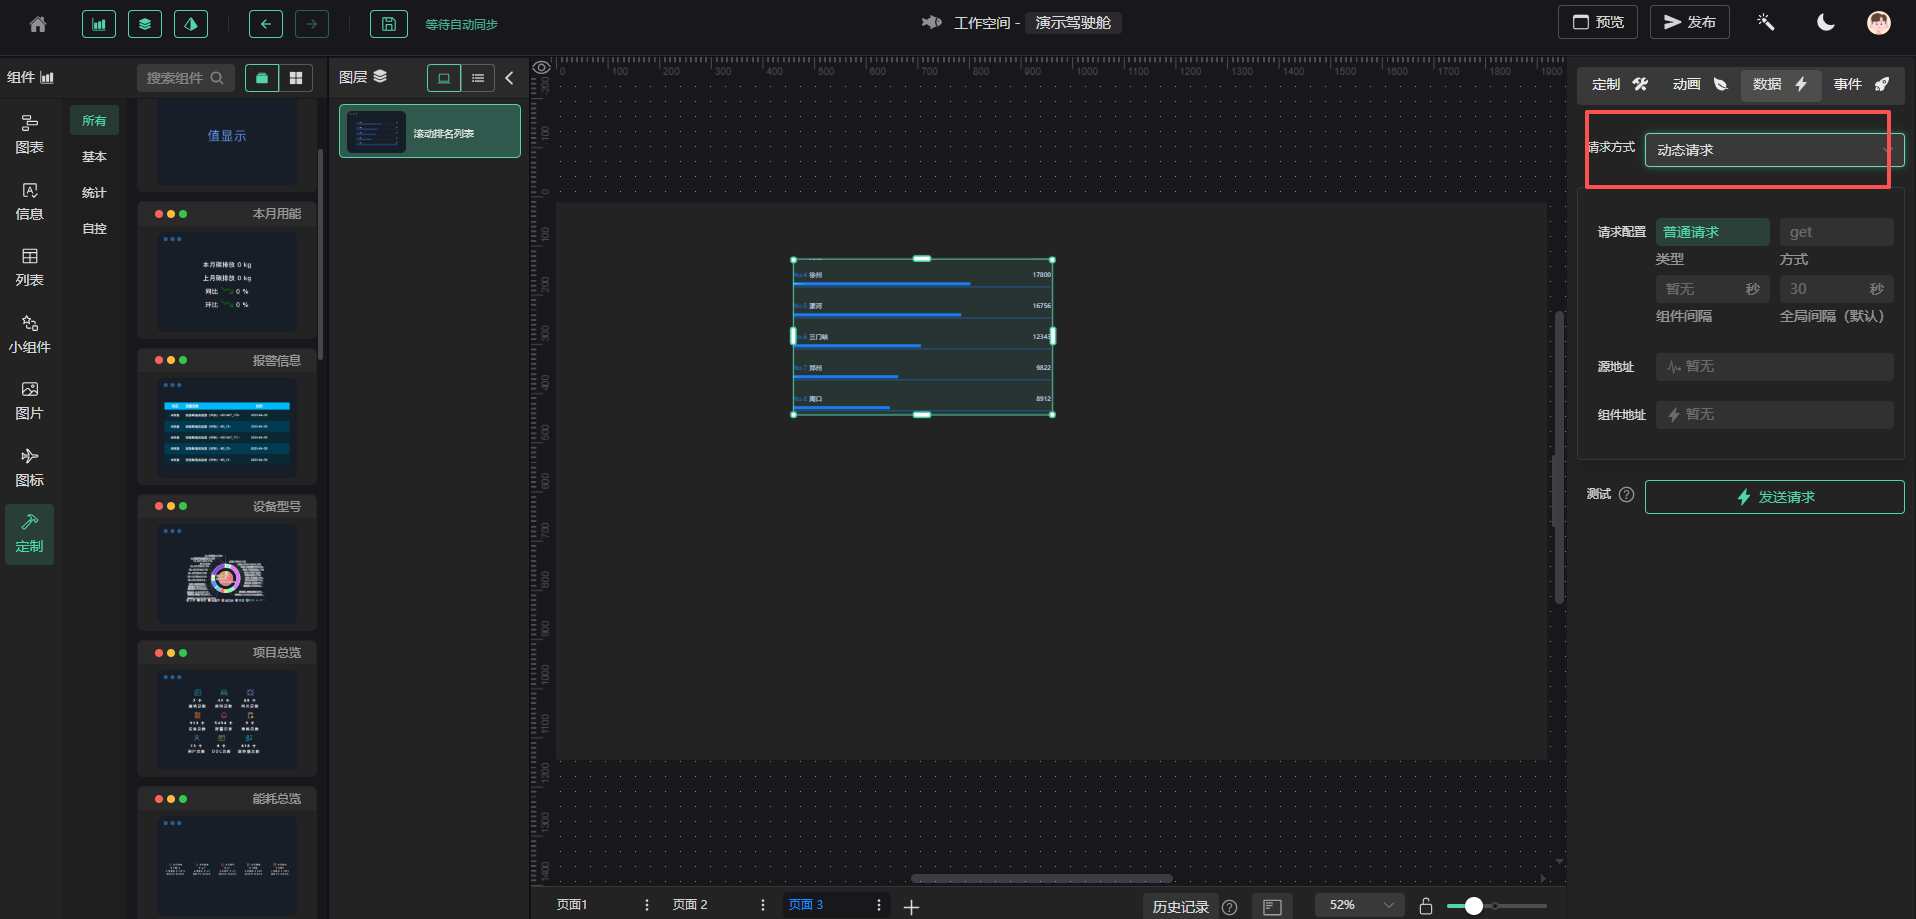This screenshot has height=919, width=1916.
Task: Open the 动态请求 request method dropdown
Action: pos(1773,150)
